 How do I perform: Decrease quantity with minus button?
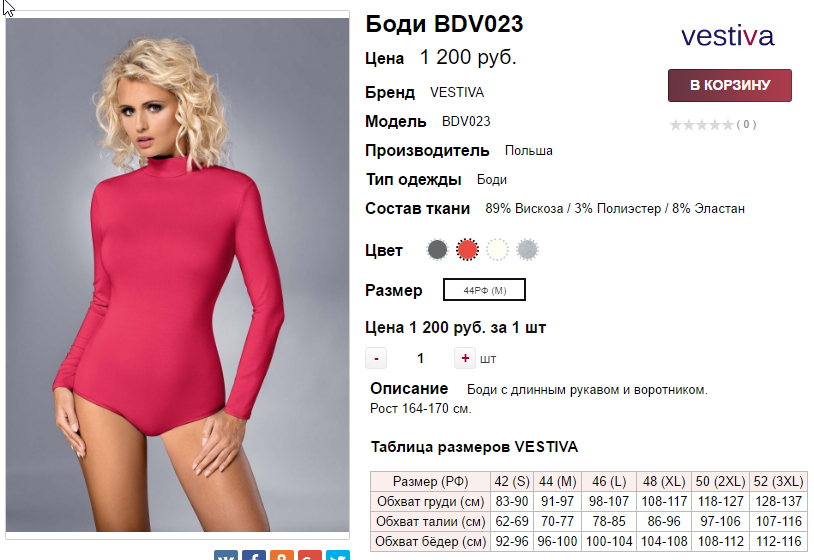click(376, 358)
